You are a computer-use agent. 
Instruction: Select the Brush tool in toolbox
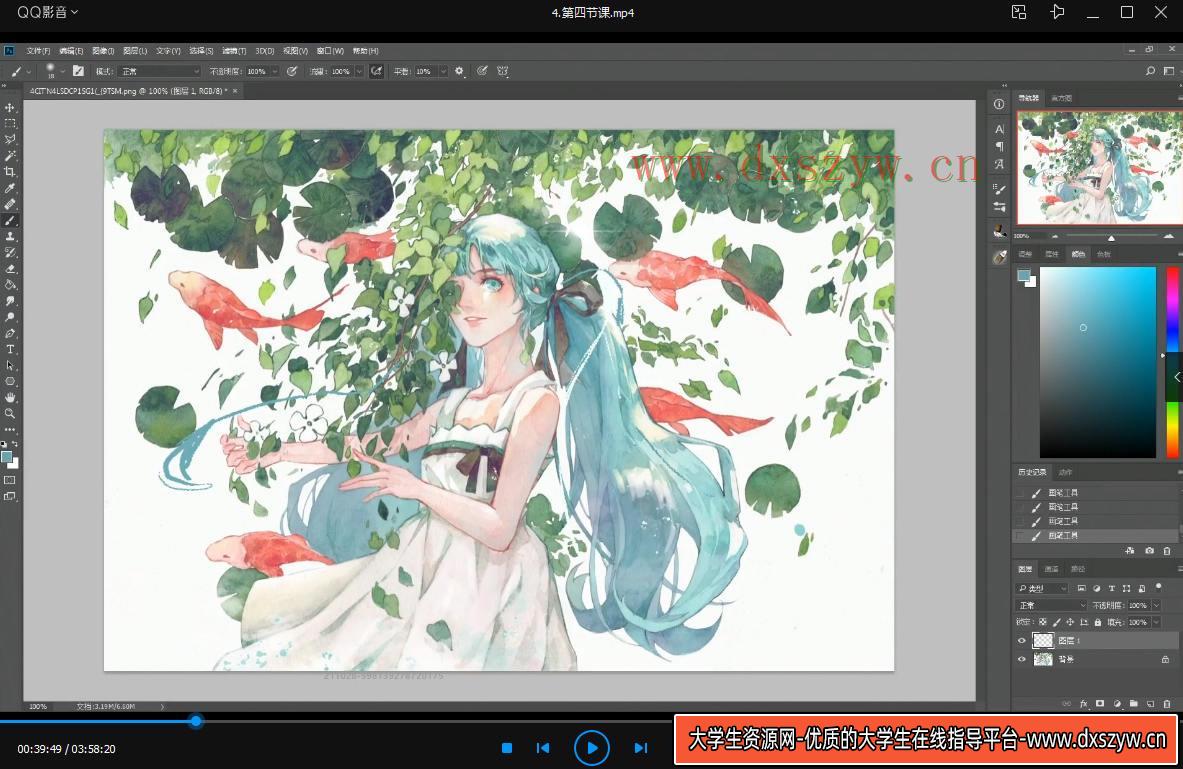point(10,220)
